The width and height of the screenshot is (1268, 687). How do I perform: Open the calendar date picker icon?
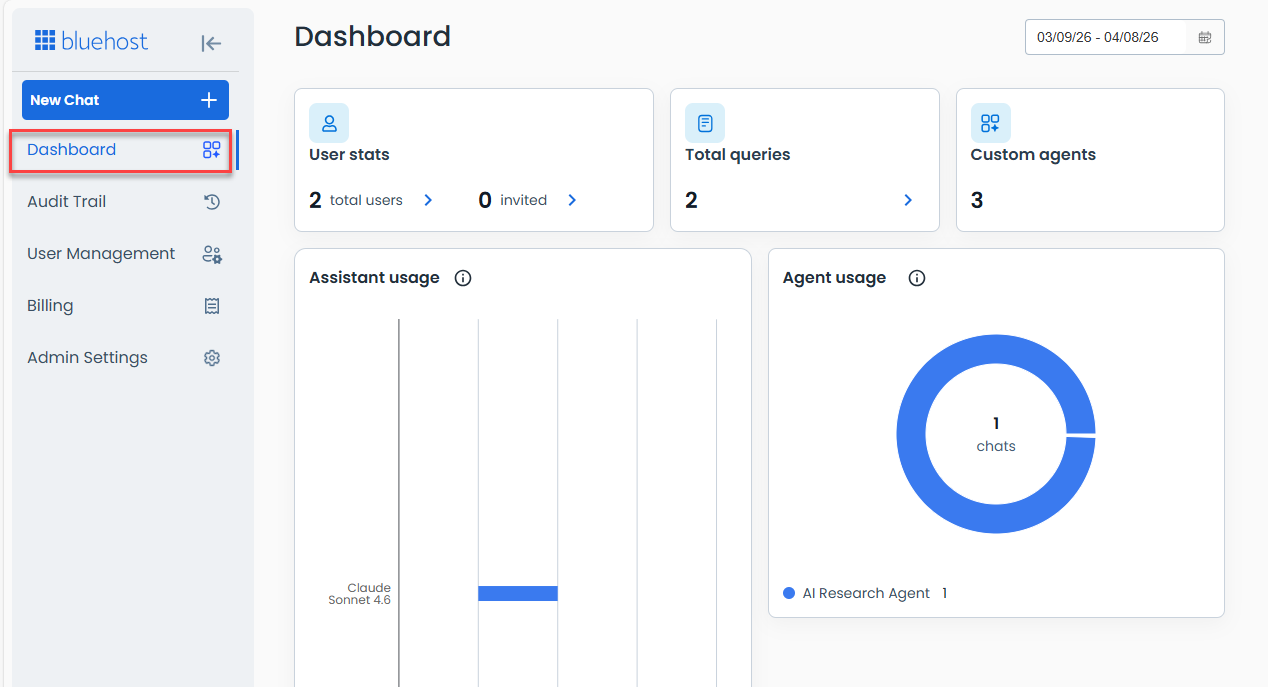[x=1205, y=37]
